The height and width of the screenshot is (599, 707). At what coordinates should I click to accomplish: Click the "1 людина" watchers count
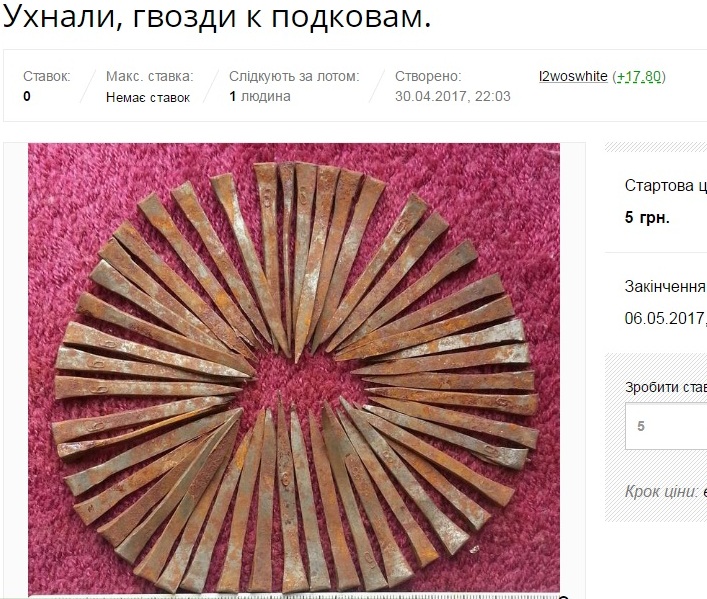click(260, 97)
